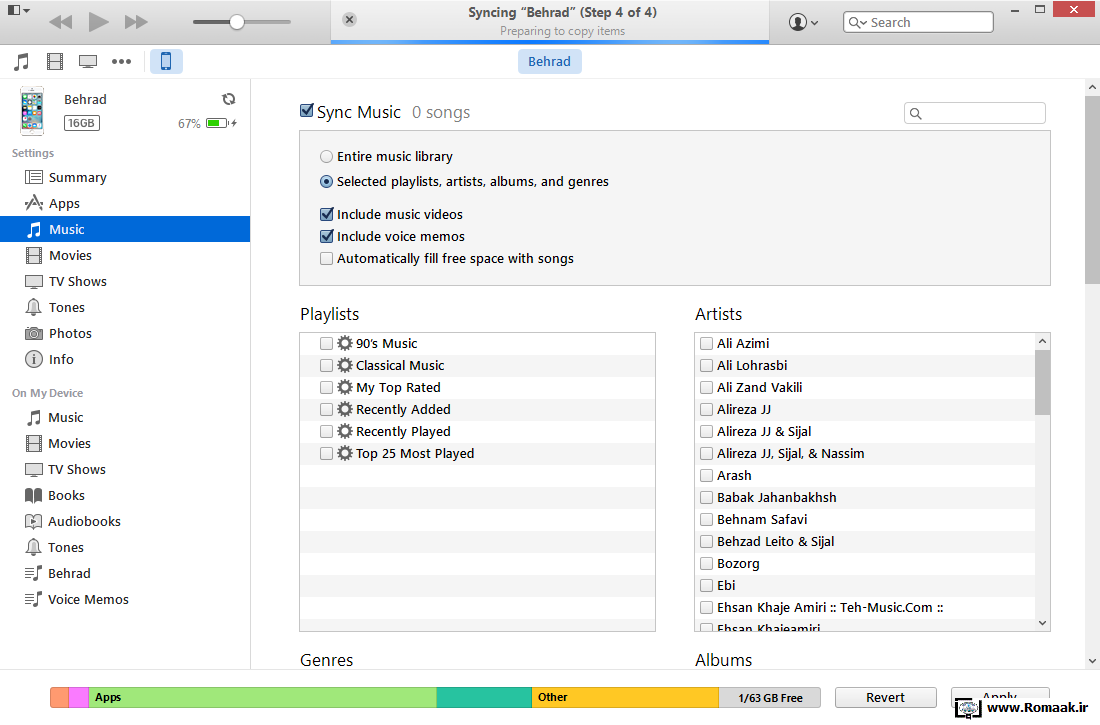Skip forward to next track
Image resolution: width=1100 pixels, height=725 pixels.
click(136, 22)
